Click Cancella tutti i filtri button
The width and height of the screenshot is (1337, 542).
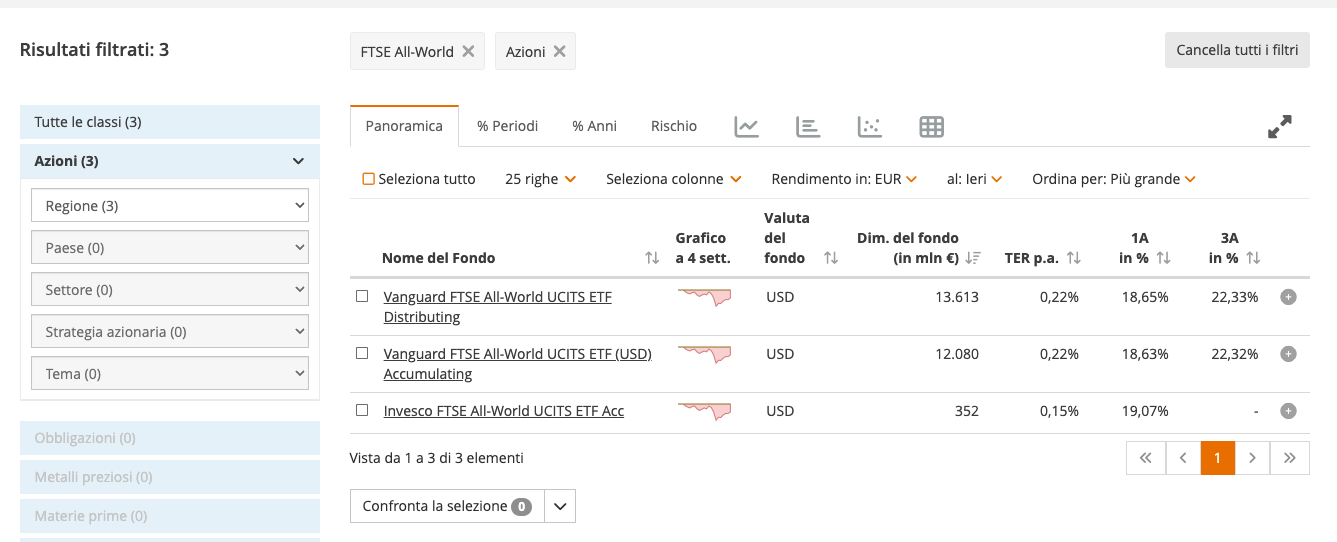click(x=1236, y=50)
